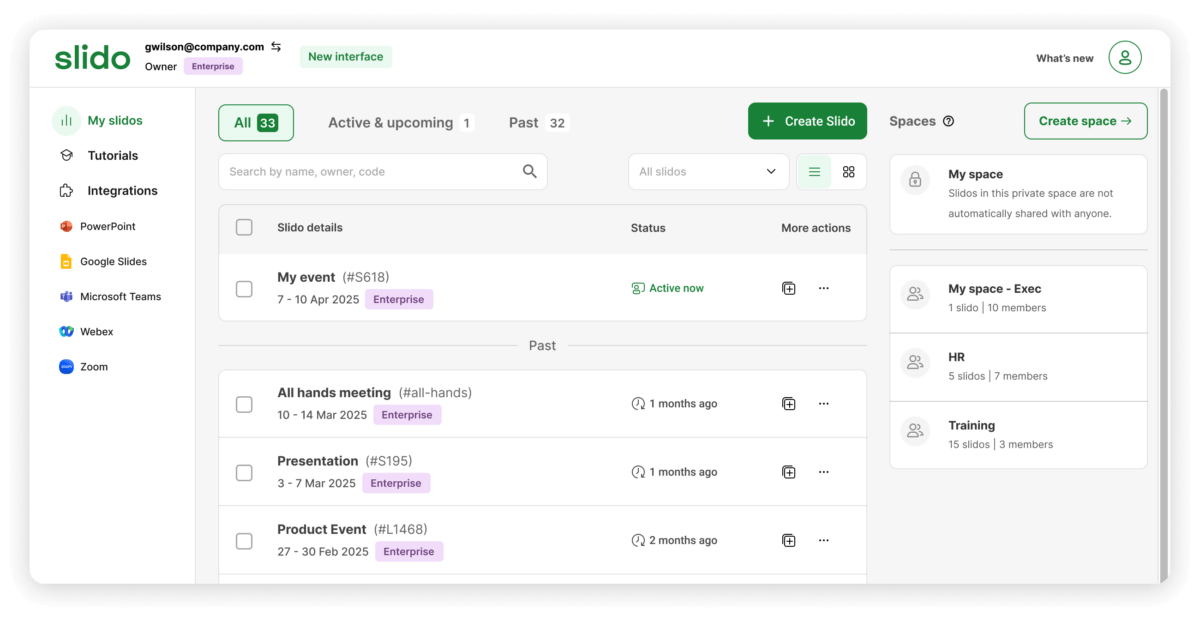Click the user profile avatar icon

click(1125, 58)
